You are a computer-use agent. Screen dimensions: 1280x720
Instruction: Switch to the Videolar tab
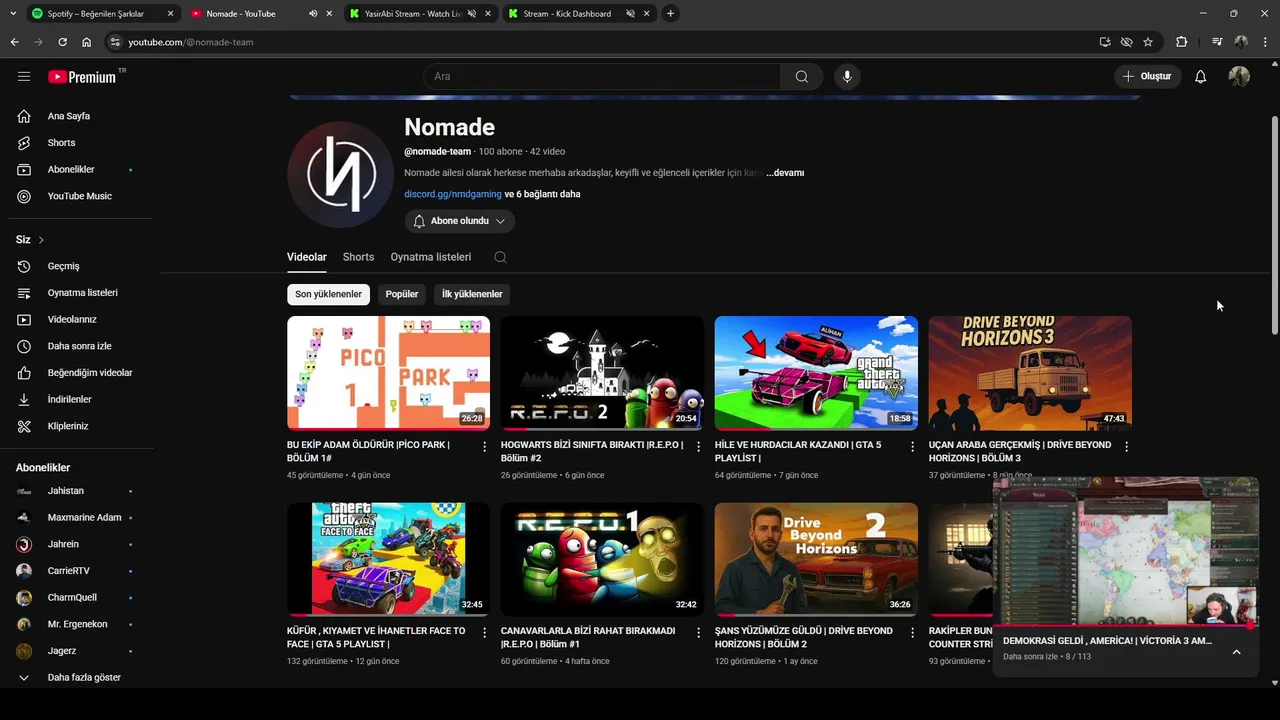(x=307, y=257)
